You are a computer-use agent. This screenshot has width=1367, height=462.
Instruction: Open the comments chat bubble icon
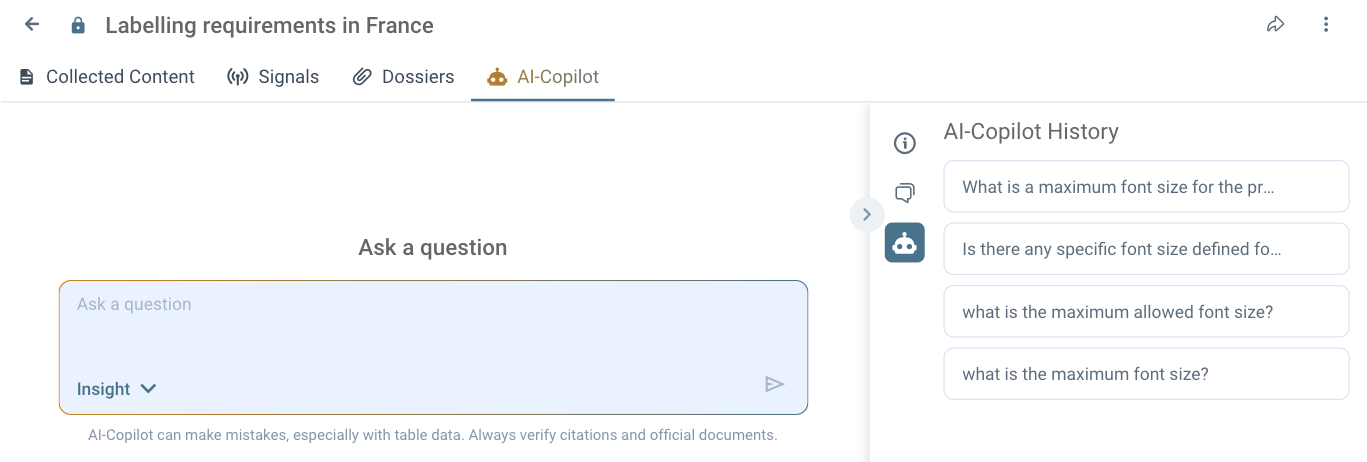pos(905,193)
